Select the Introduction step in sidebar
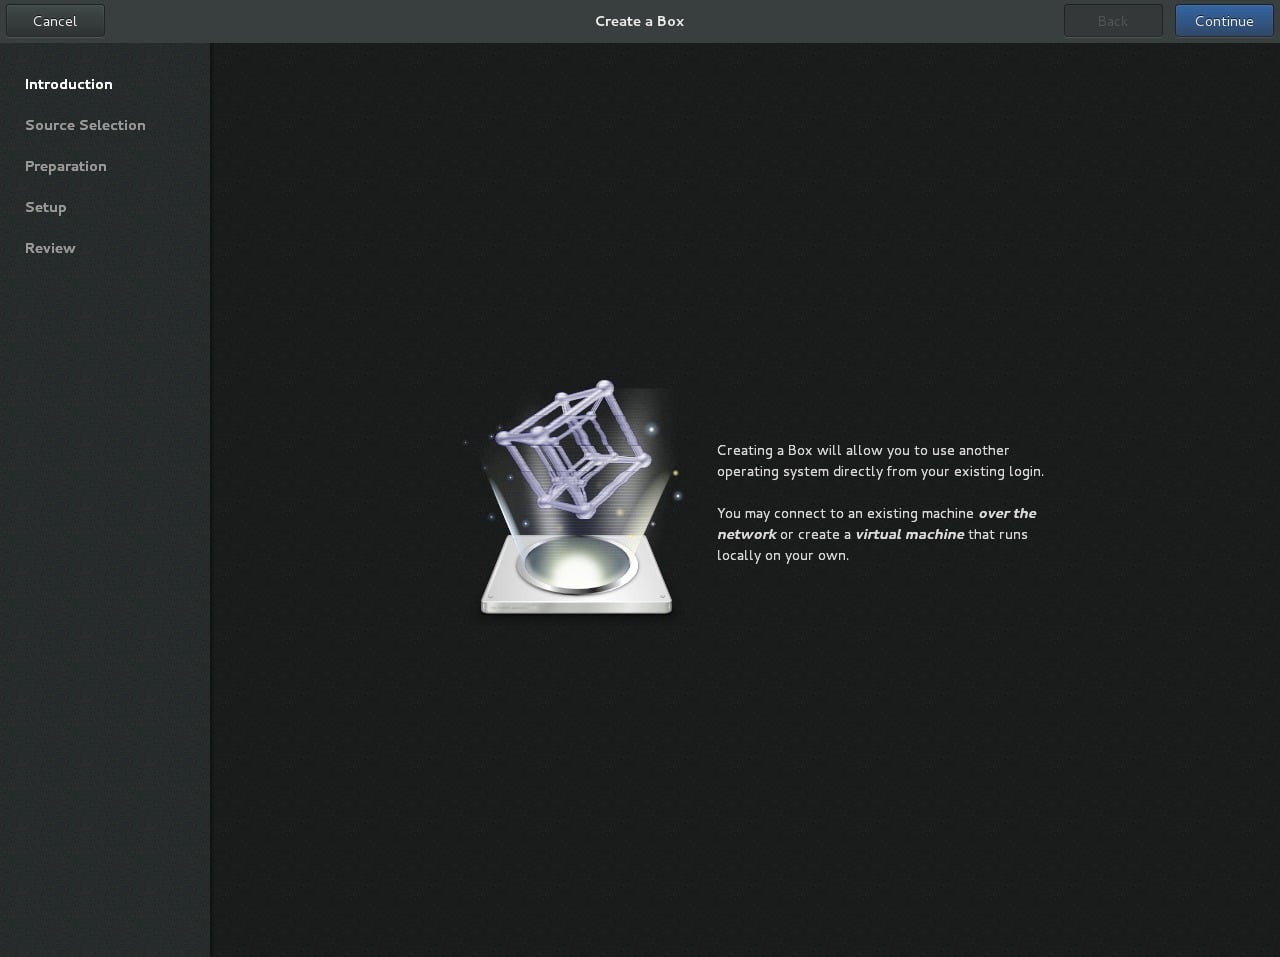This screenshot has height=957, width=1280. 69,84
